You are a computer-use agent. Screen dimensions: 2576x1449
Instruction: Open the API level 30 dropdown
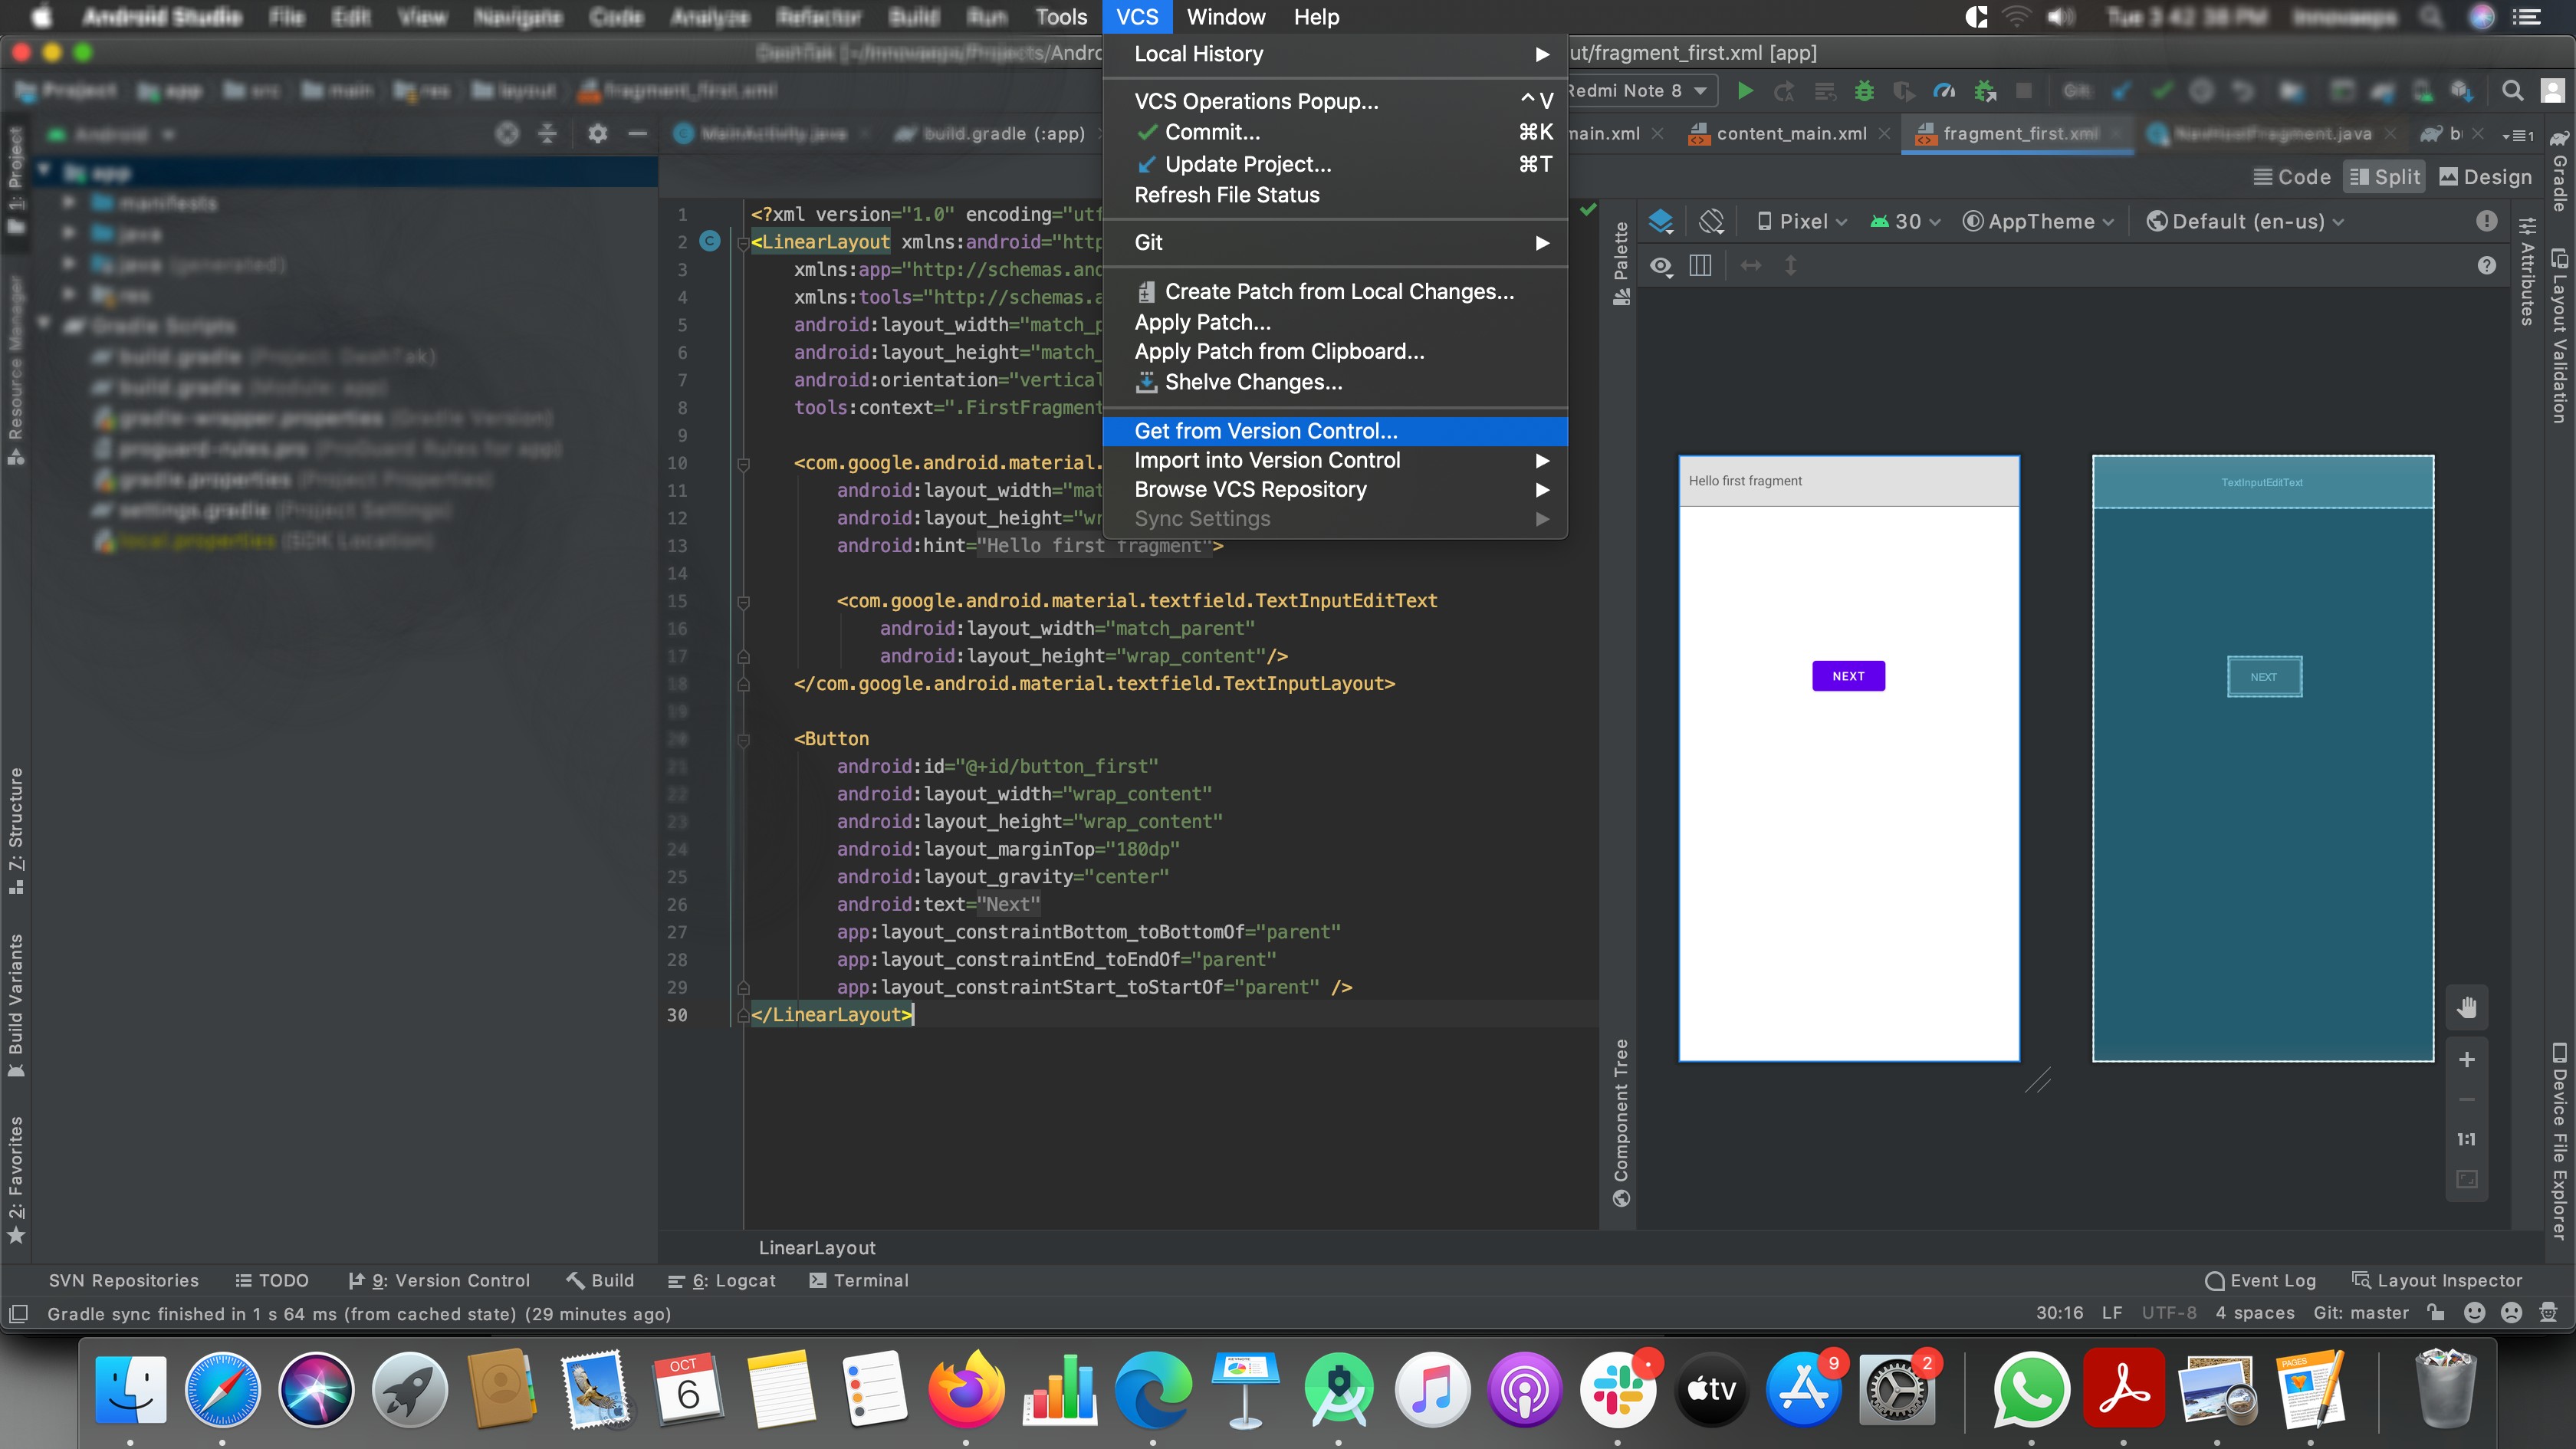pyautogui.click(x=1905, y=221)
